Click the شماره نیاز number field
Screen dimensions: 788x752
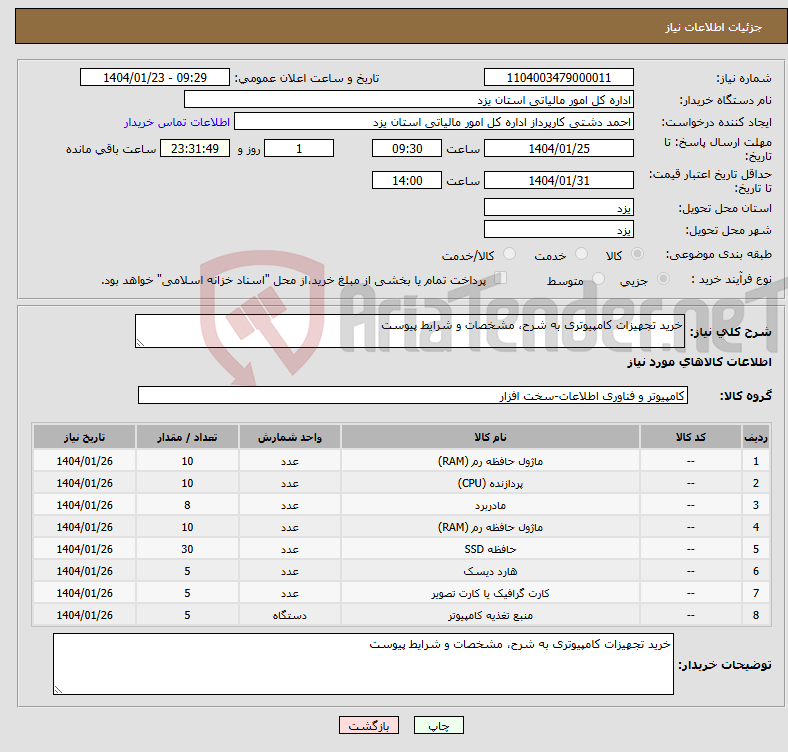(558, 77)
